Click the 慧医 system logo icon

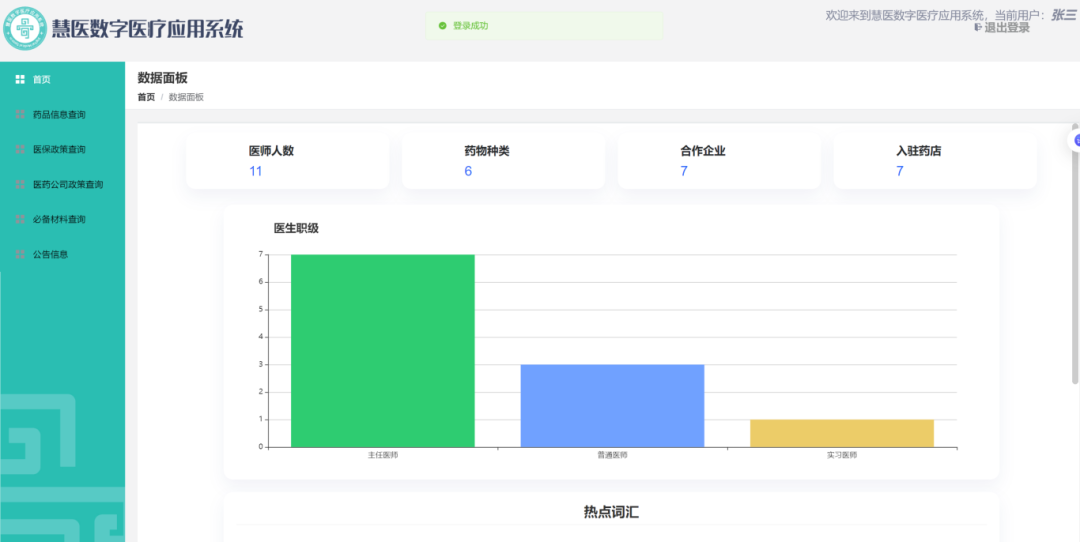click(25, 28)
